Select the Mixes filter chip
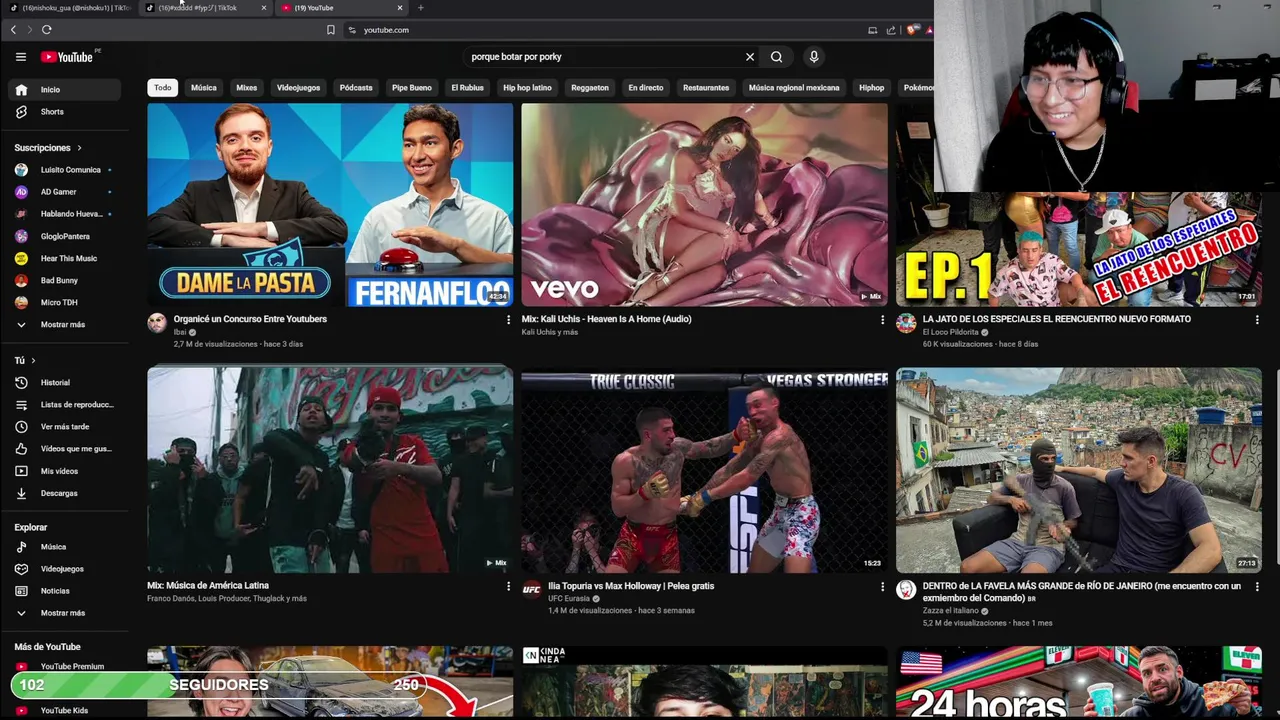The height and width of the screenshot is (720, 1280). pyautogui.click(x=246, y=88)
